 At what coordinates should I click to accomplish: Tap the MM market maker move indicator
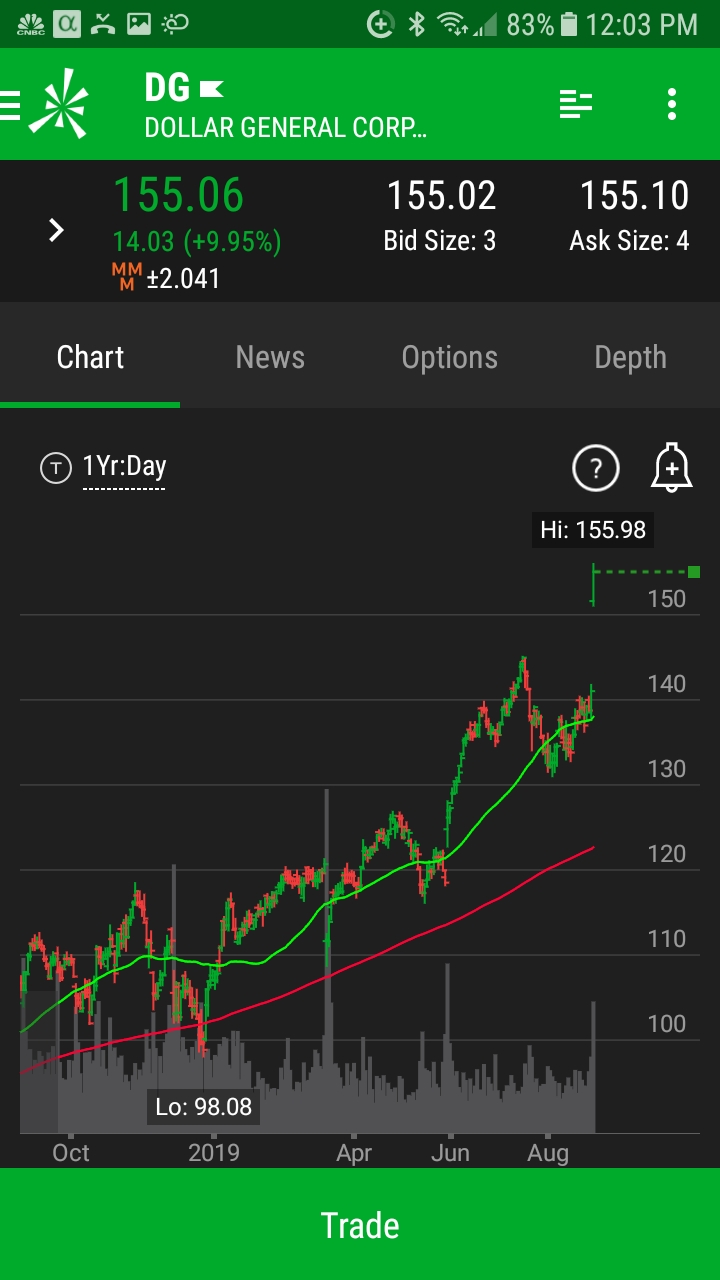[x=126, y=277]
